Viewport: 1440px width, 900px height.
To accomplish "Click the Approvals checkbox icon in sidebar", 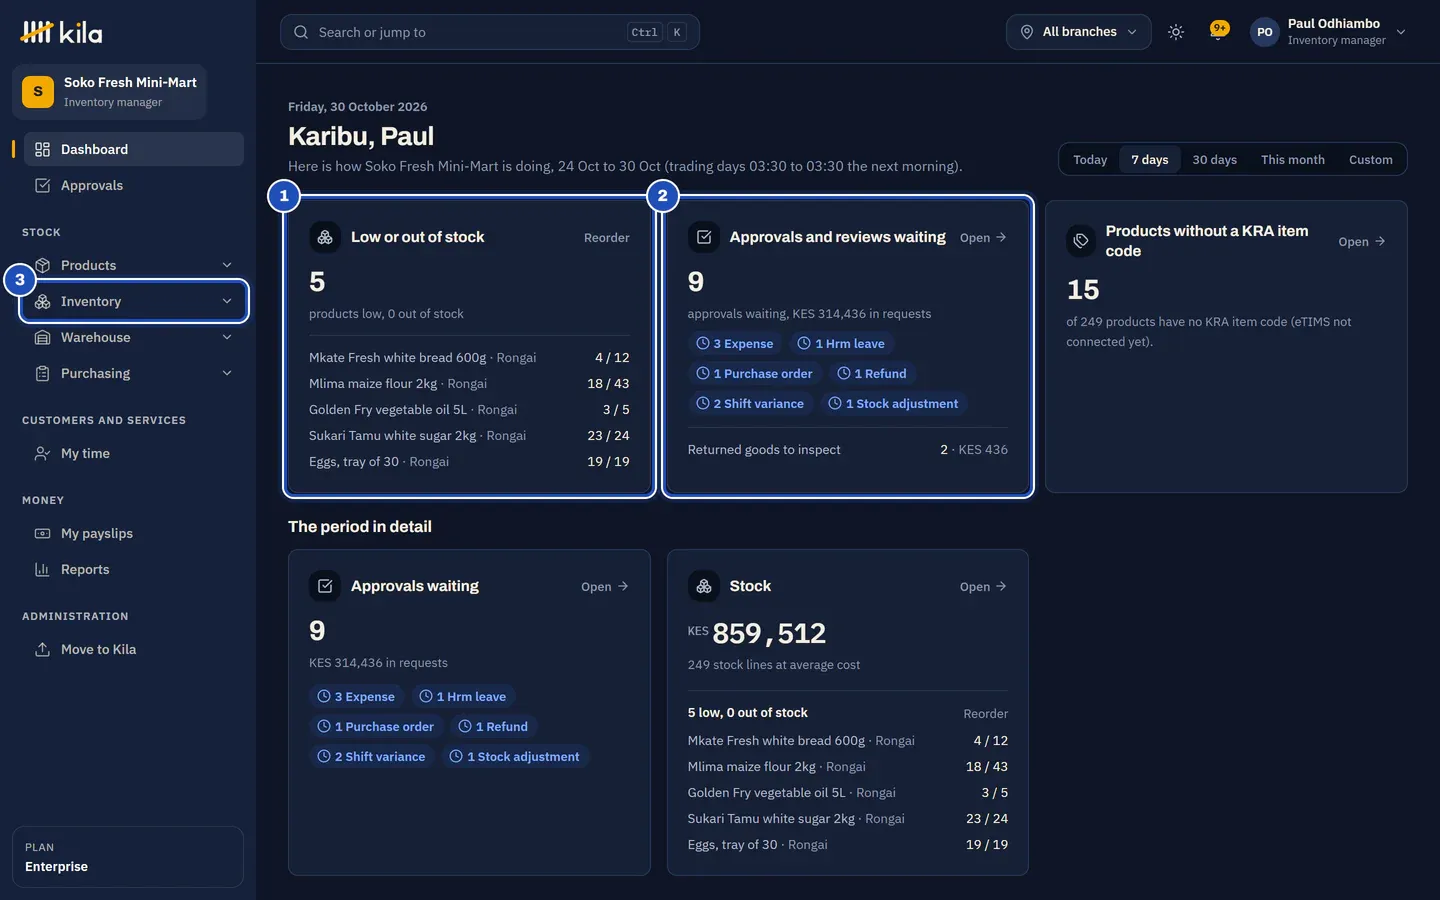I will pos(42,185).
